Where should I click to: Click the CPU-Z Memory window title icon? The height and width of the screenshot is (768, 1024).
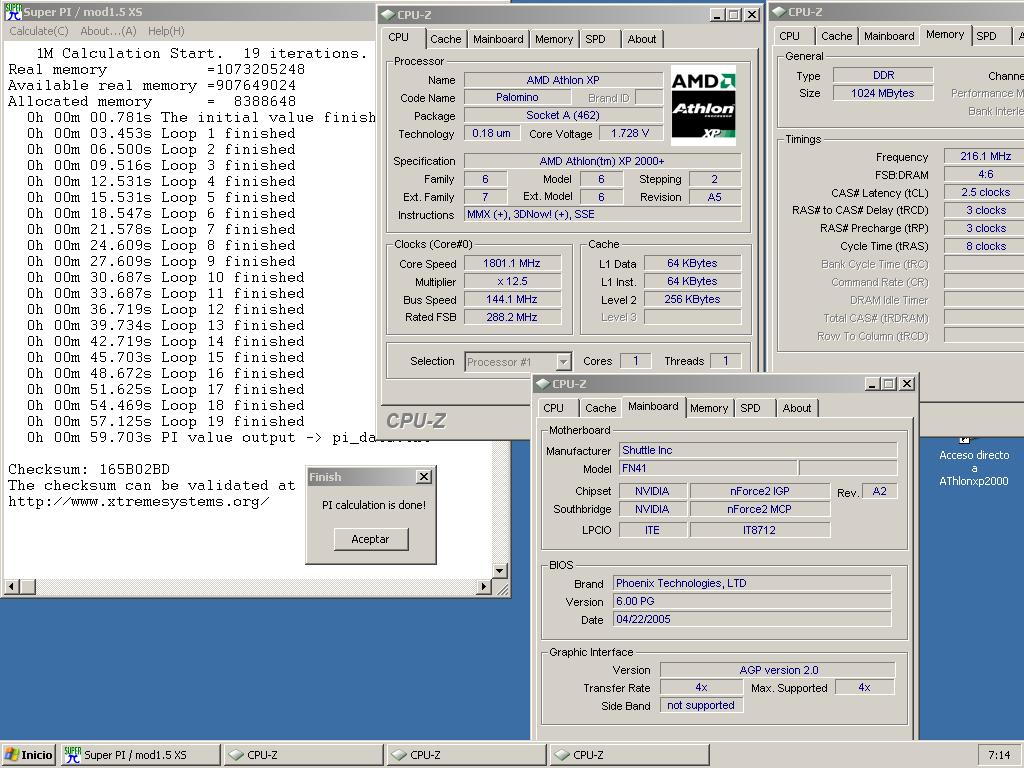point(778,12)
